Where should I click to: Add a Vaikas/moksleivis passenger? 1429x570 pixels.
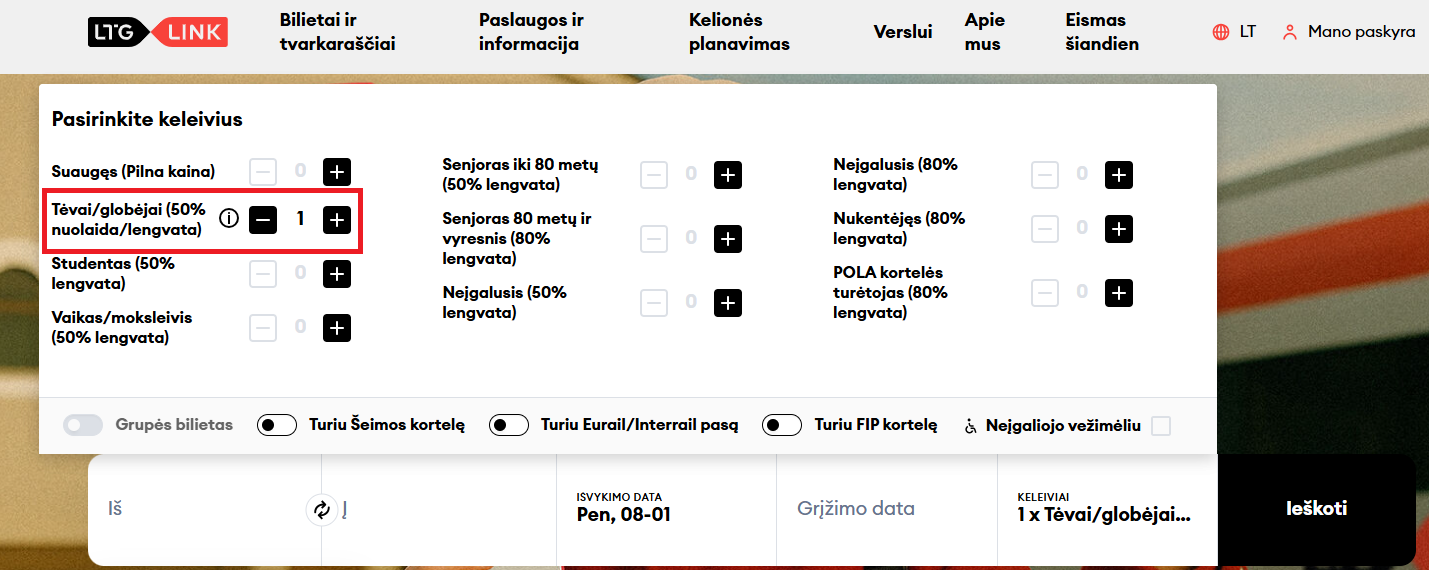(337, 327)
